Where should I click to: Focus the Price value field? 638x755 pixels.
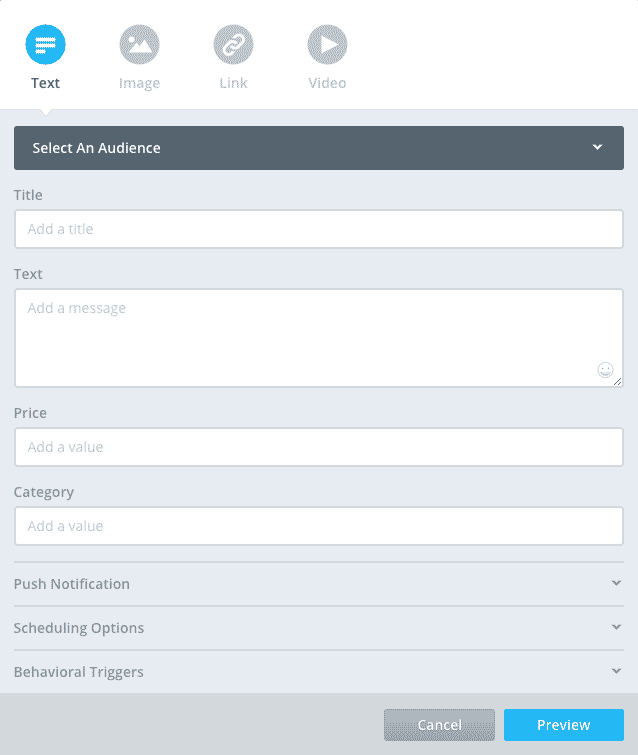(319, 447)
